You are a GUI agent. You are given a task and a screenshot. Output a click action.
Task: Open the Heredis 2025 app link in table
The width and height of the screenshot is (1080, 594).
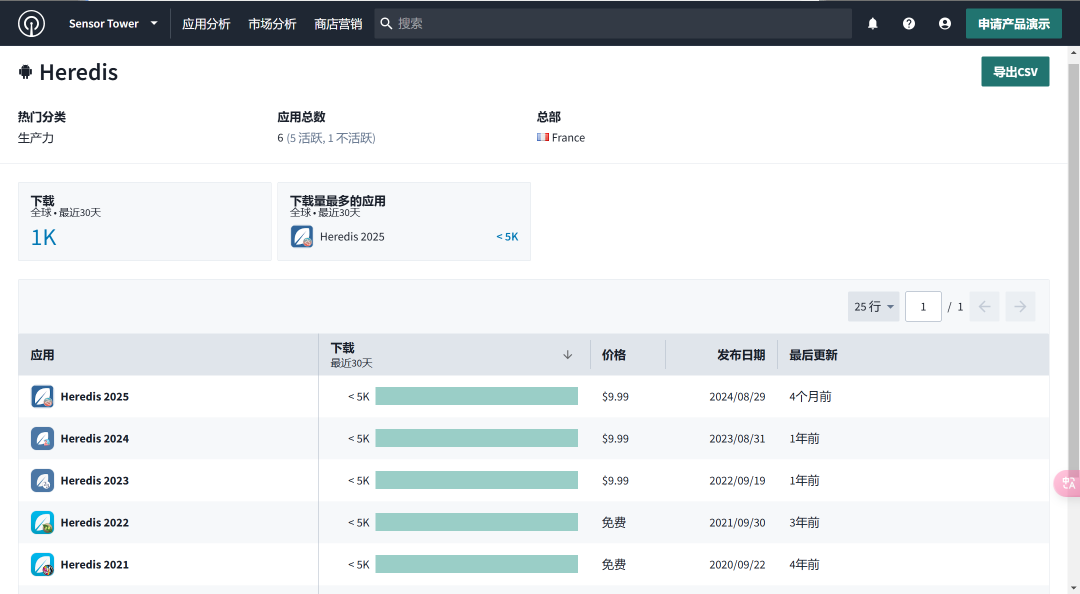[x=94, y=396]
